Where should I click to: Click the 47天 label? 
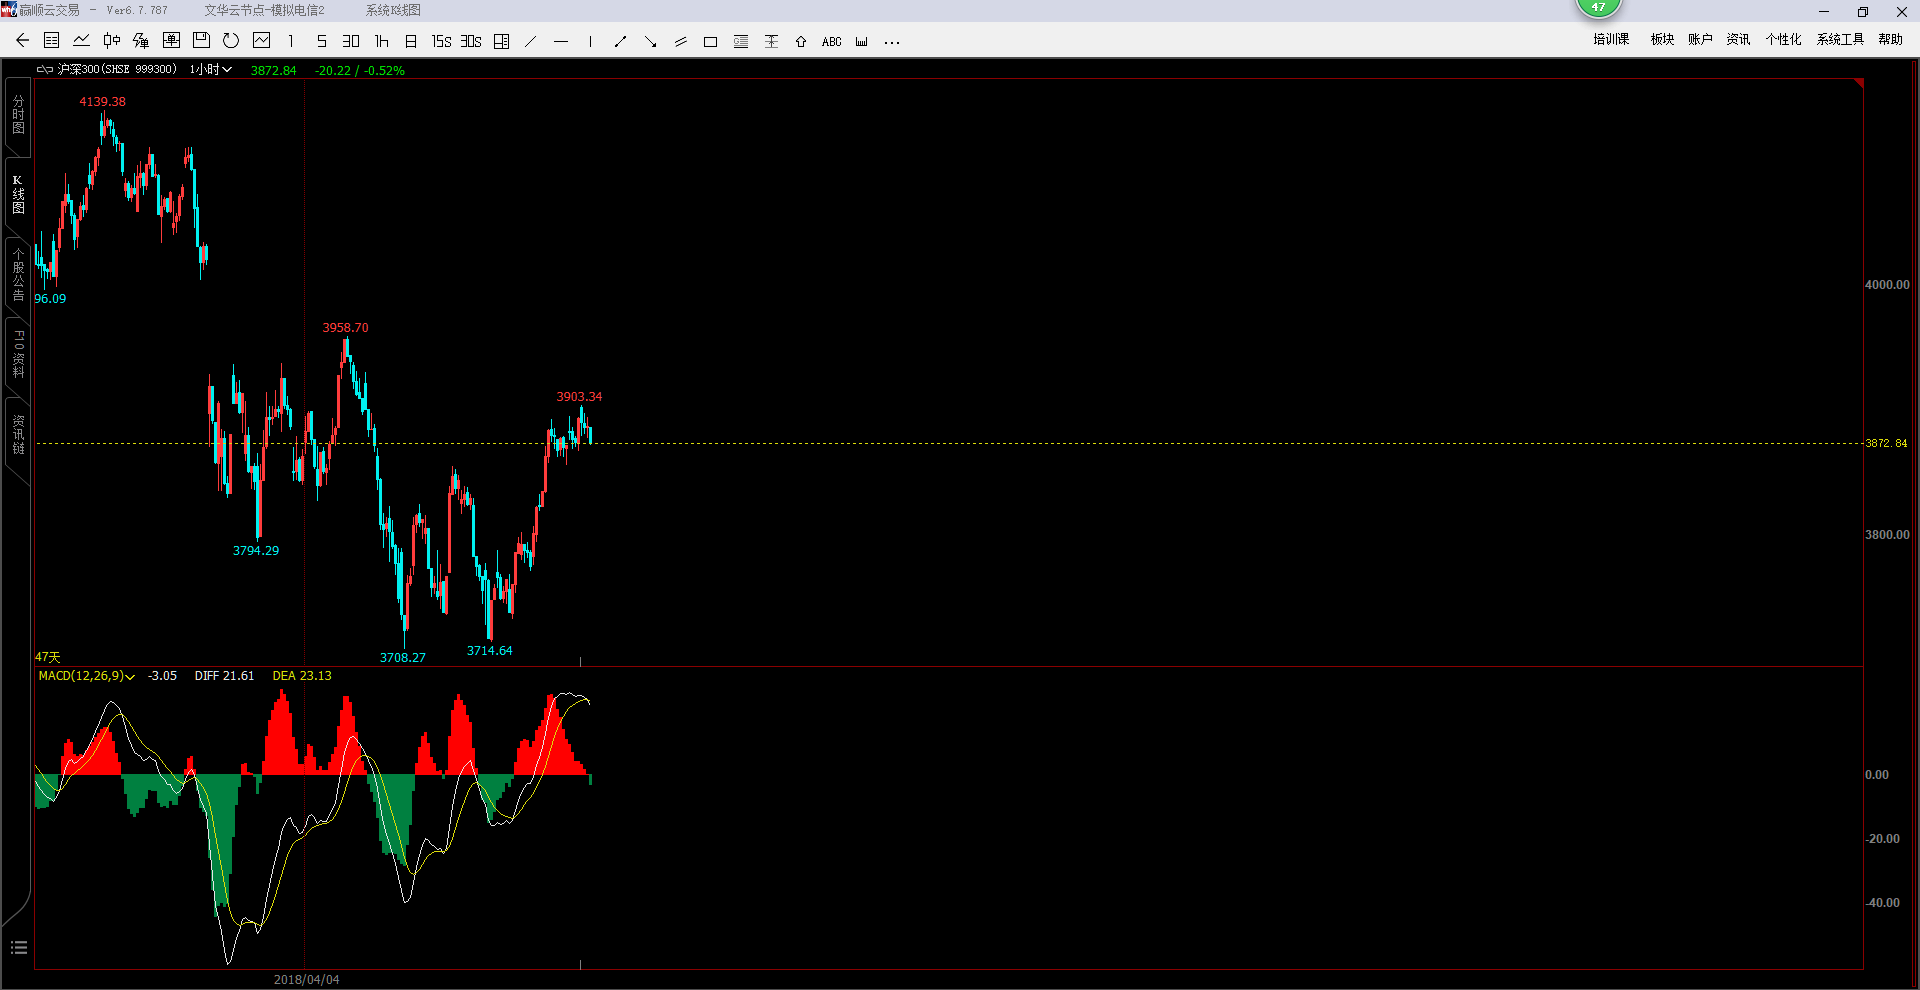[x=48, y=657]
